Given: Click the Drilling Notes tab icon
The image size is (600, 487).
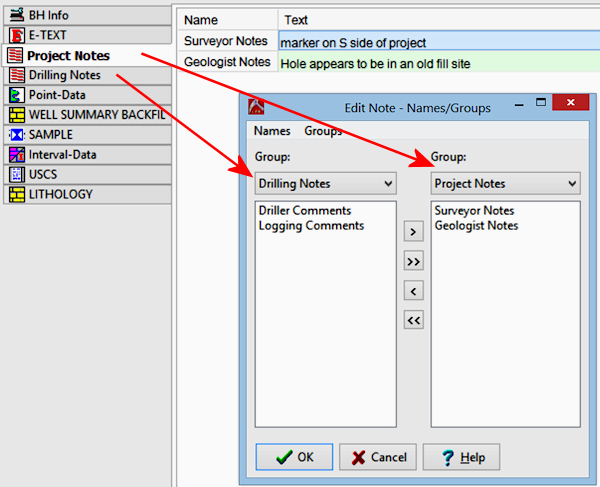Looking at the screenshot, I should [16, 76].
